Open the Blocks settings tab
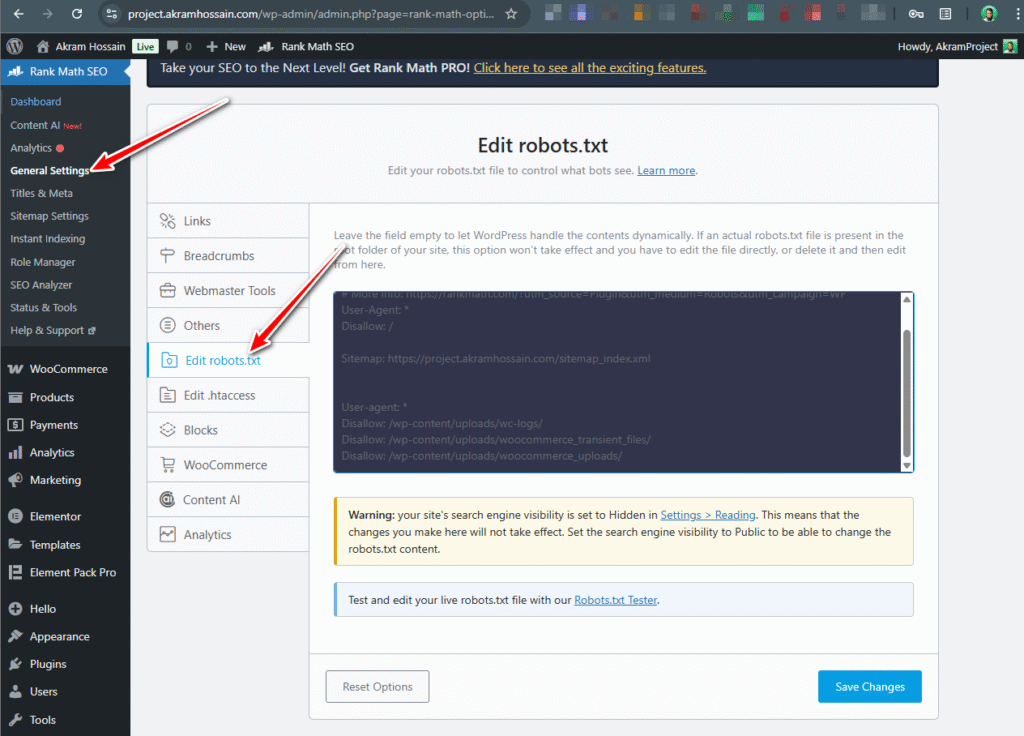Screen dimensions: 1024x736 [228, 430]
